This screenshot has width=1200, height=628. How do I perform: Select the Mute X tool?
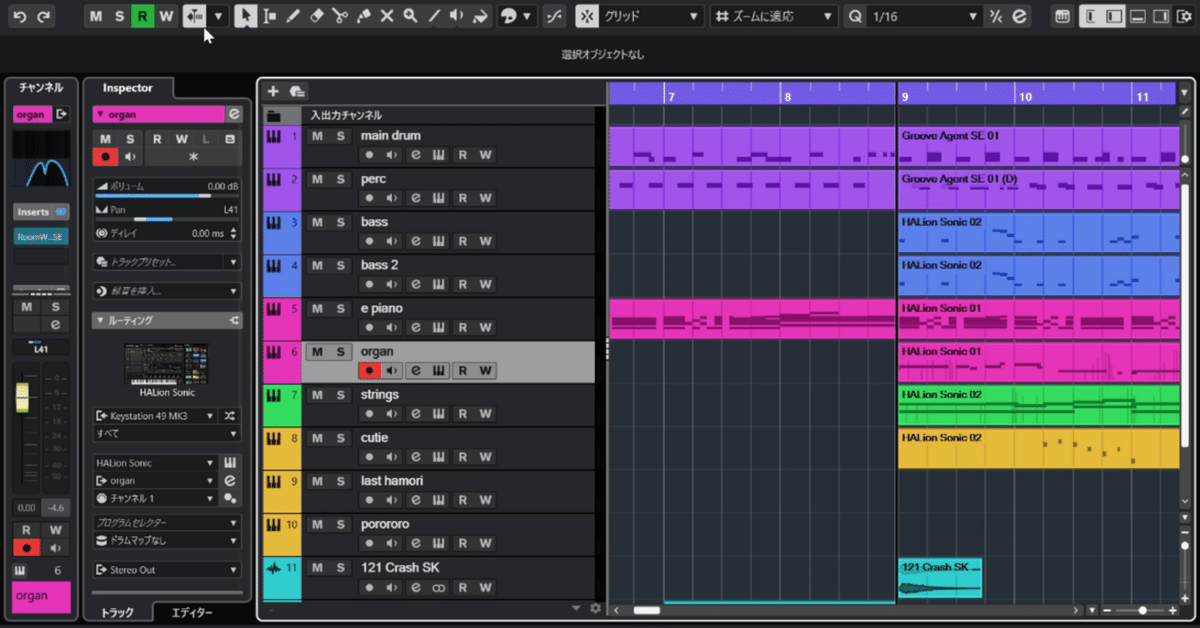(x=387, y=17)
